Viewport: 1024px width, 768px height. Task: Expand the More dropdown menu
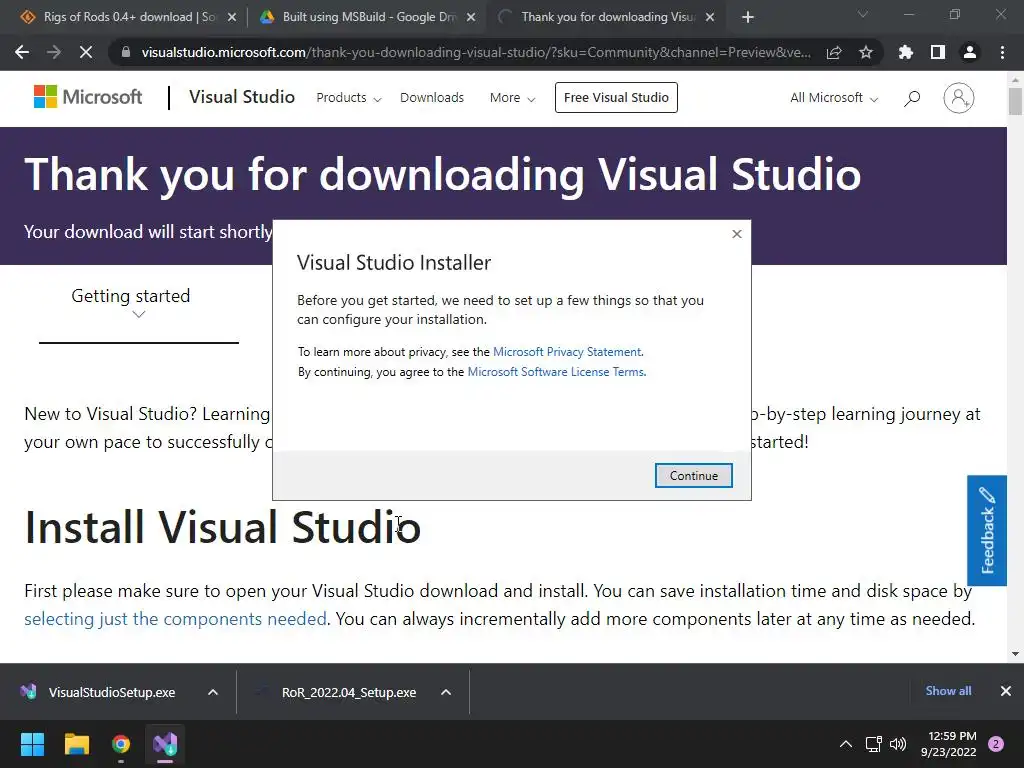tap(513, 98)
